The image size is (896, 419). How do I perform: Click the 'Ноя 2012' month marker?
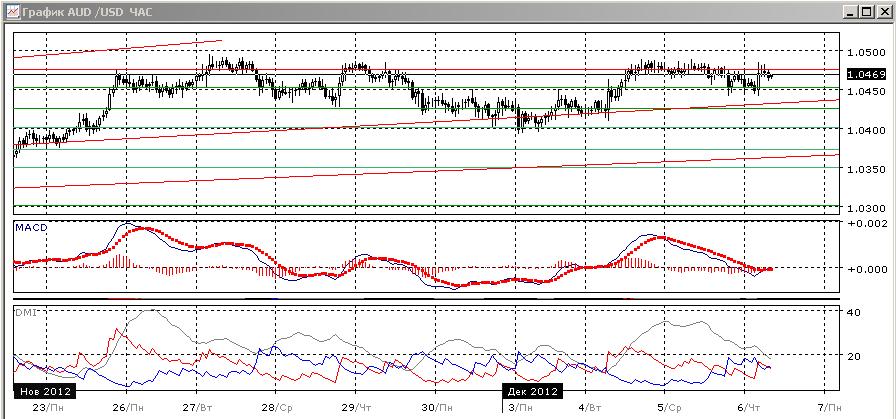click(x=45, y=392)
